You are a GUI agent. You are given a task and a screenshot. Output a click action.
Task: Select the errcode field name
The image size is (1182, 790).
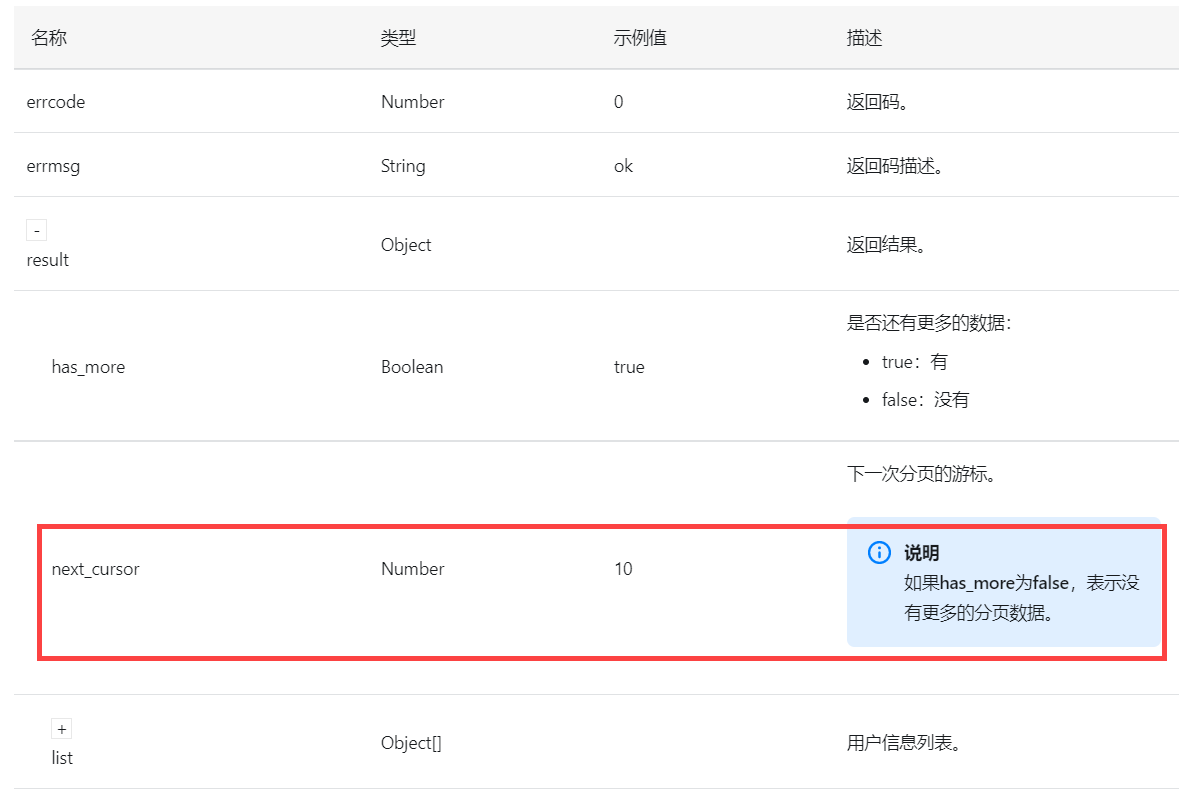coord(56,102)
